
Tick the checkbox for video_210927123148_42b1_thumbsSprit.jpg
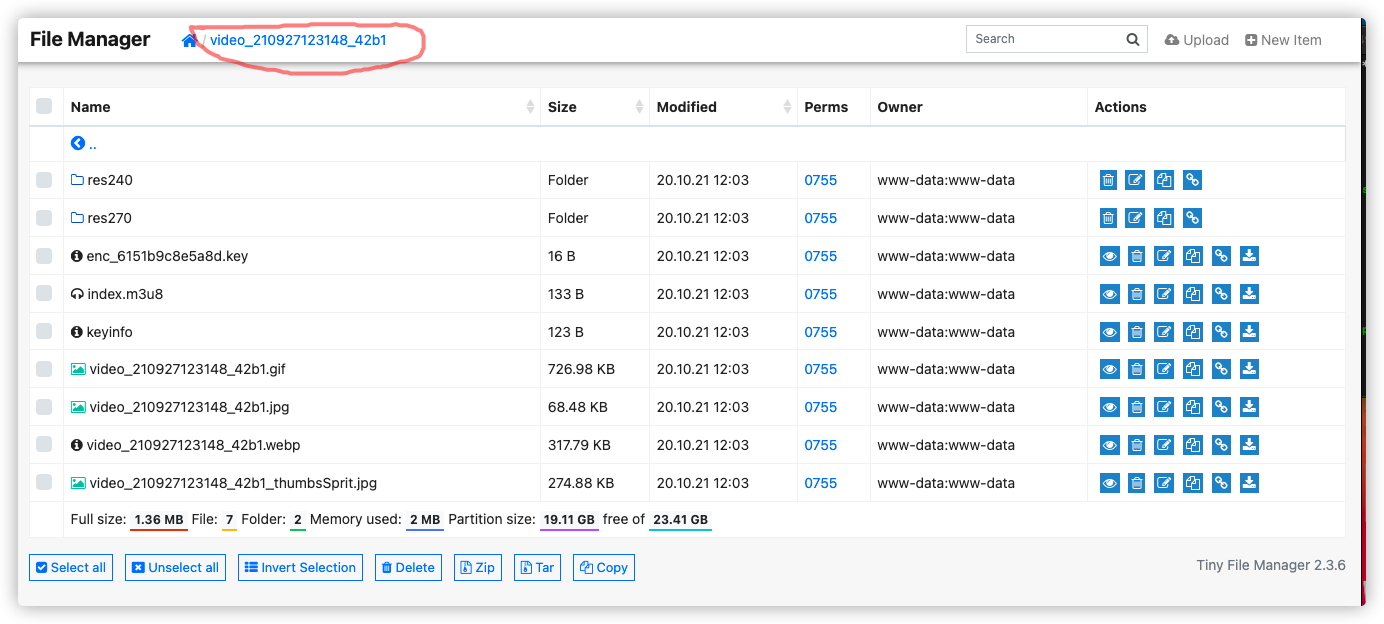43,482
